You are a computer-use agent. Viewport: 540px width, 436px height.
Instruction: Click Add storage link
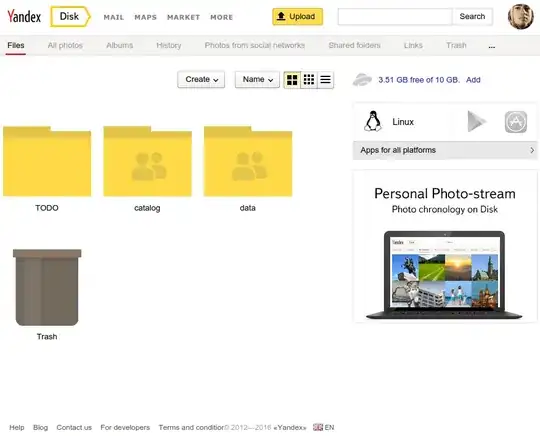[473, 80]
